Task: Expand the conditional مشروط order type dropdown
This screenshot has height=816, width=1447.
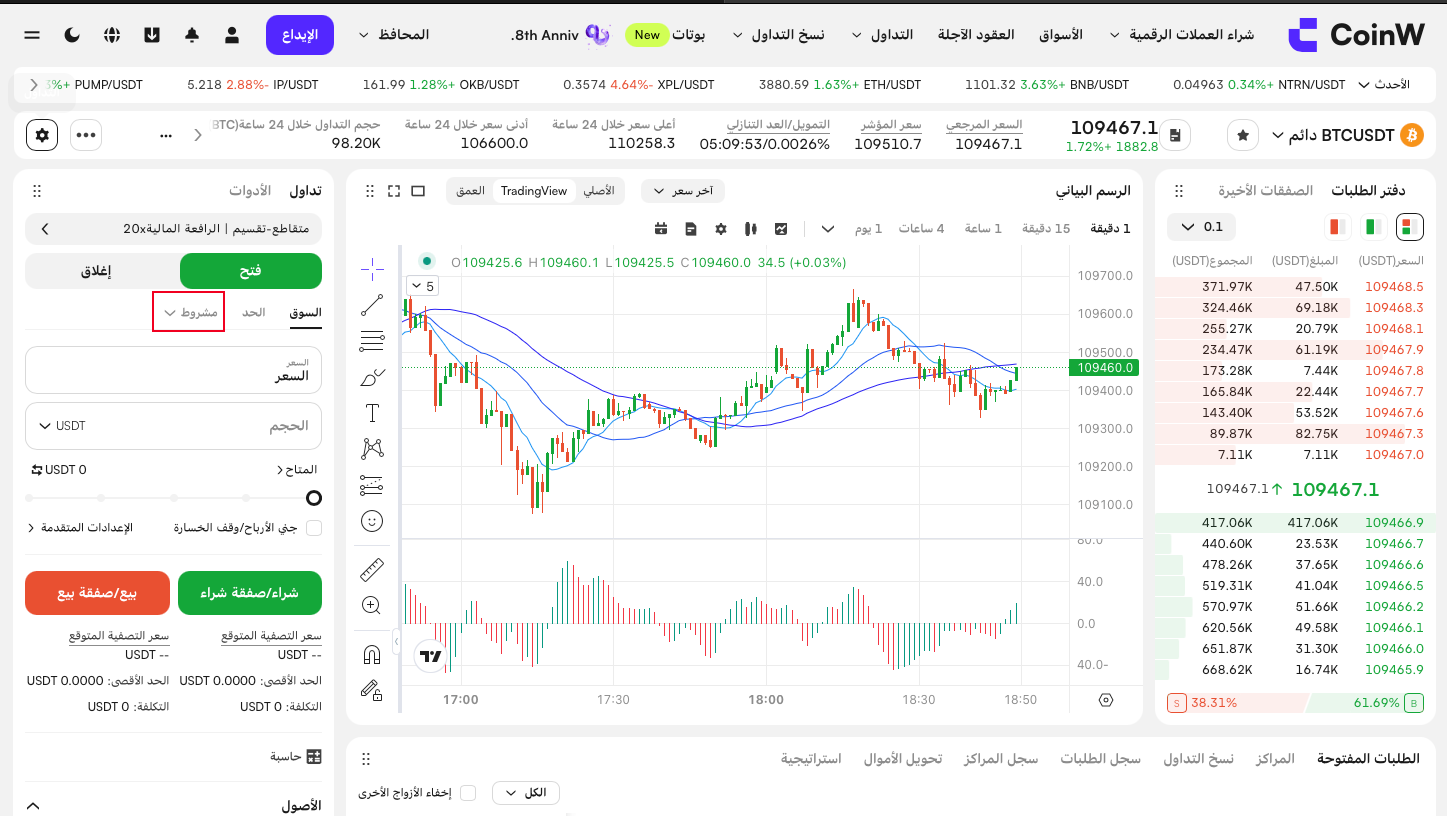Action: (189, 312)
